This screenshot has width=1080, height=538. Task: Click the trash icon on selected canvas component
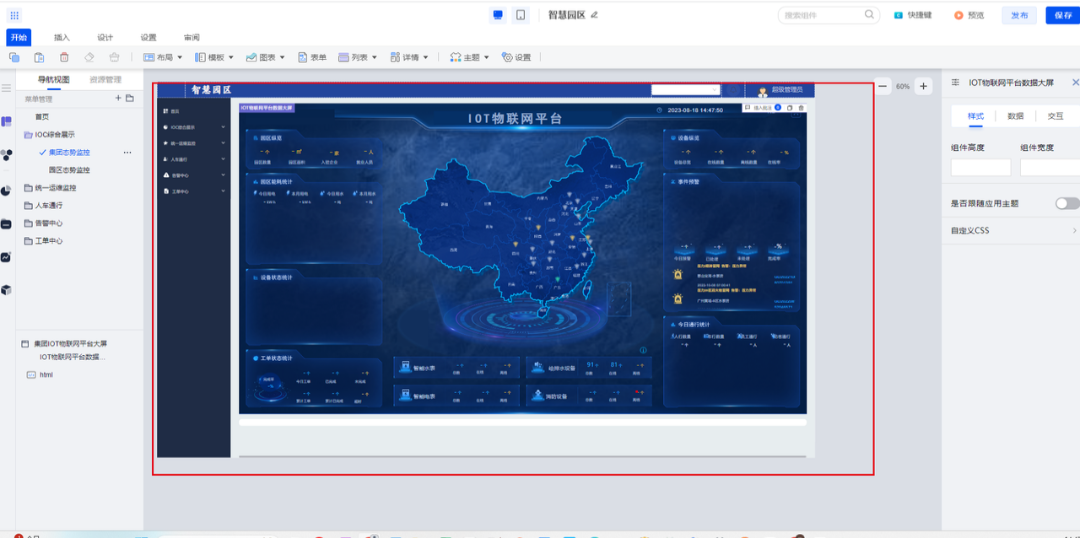(801, 107)
